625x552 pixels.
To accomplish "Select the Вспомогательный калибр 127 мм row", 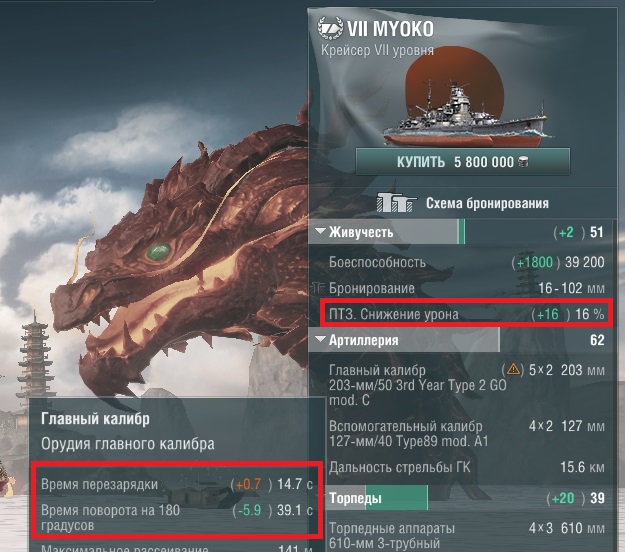I will click(466, 434).
